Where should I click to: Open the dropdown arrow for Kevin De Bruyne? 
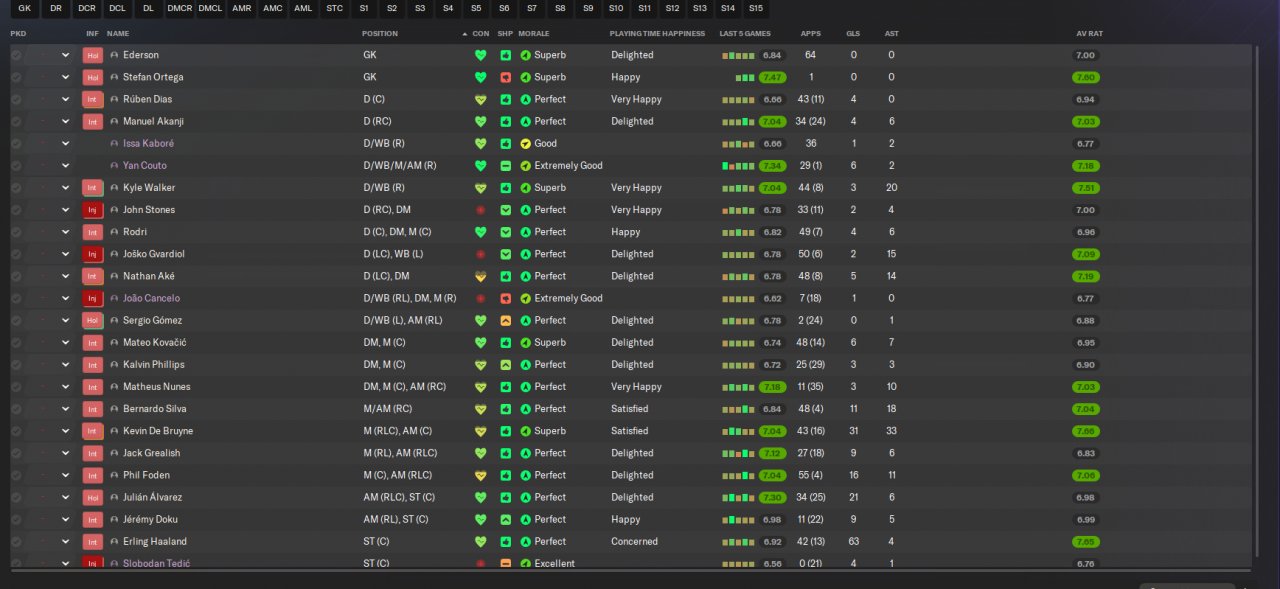tap(66, 431)
